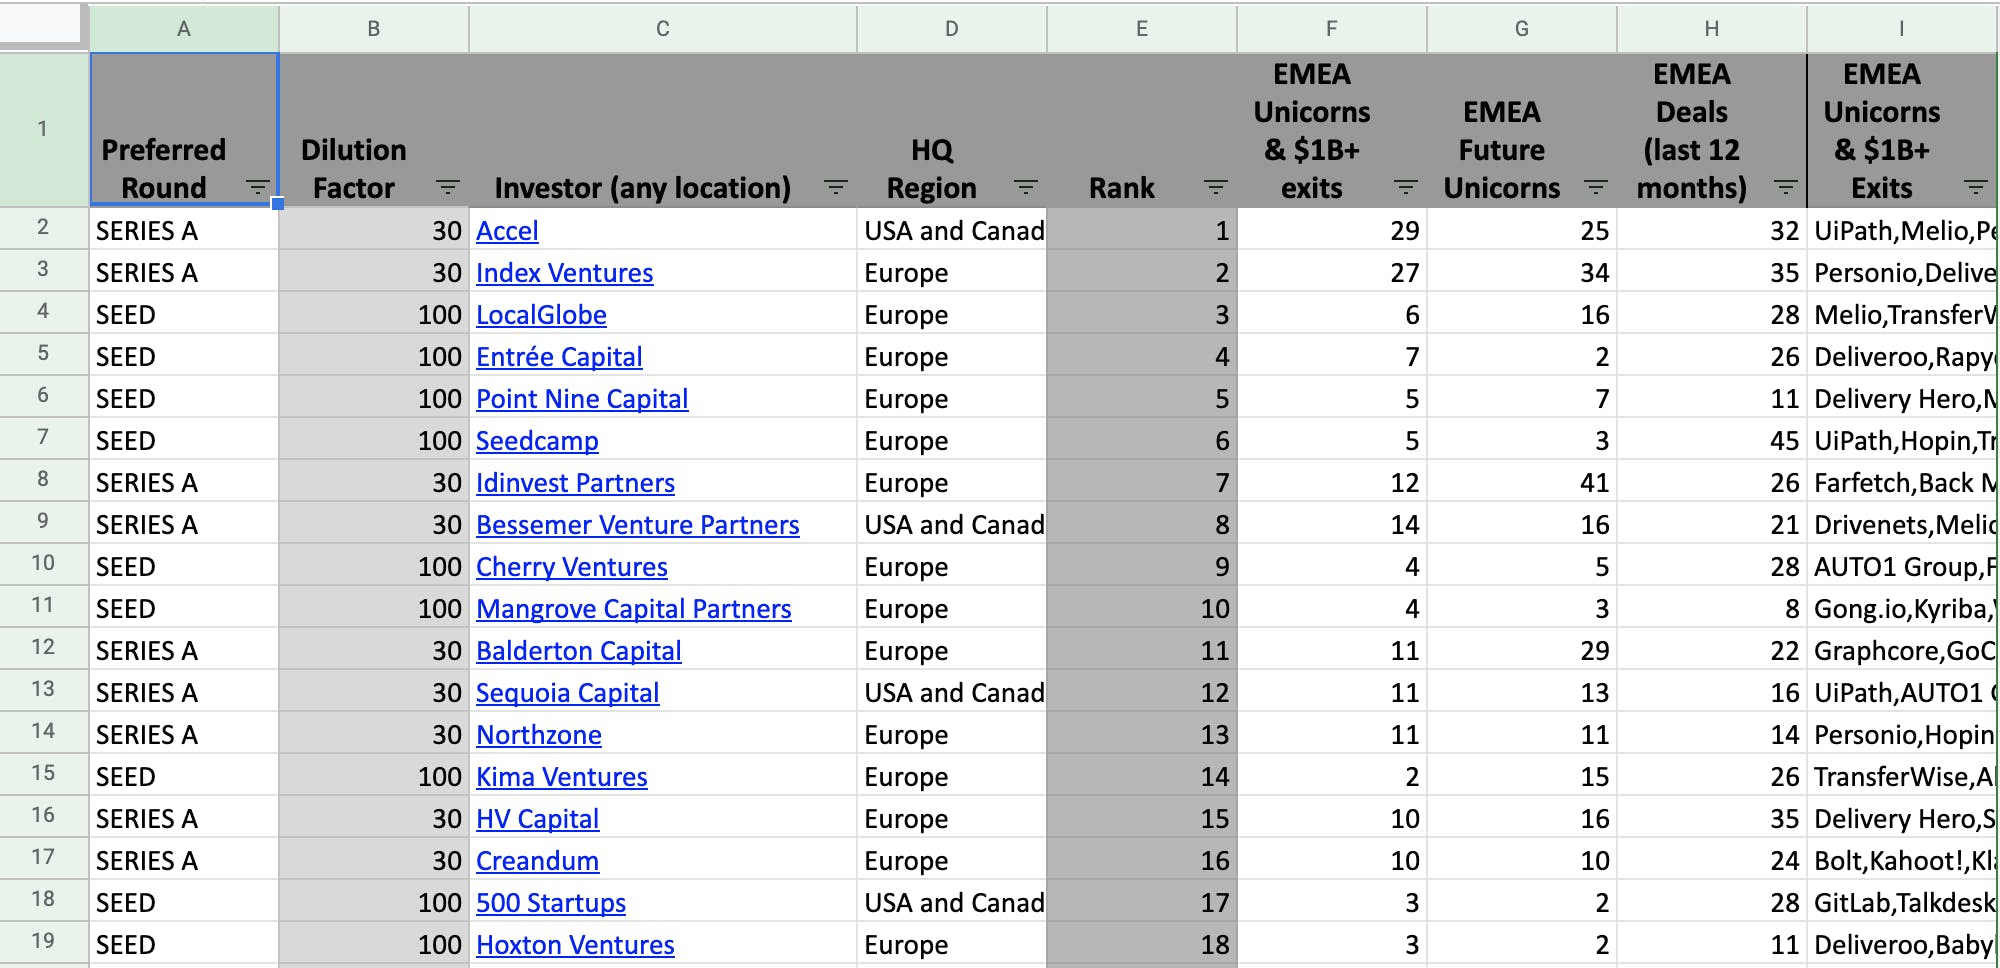Open the Index Ventures hyperlink

(x=565, y=272)
